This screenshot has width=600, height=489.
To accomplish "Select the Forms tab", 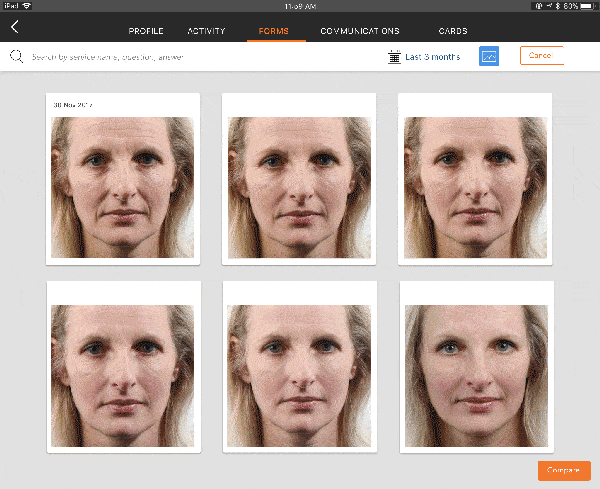I will (x=274, y=31).
